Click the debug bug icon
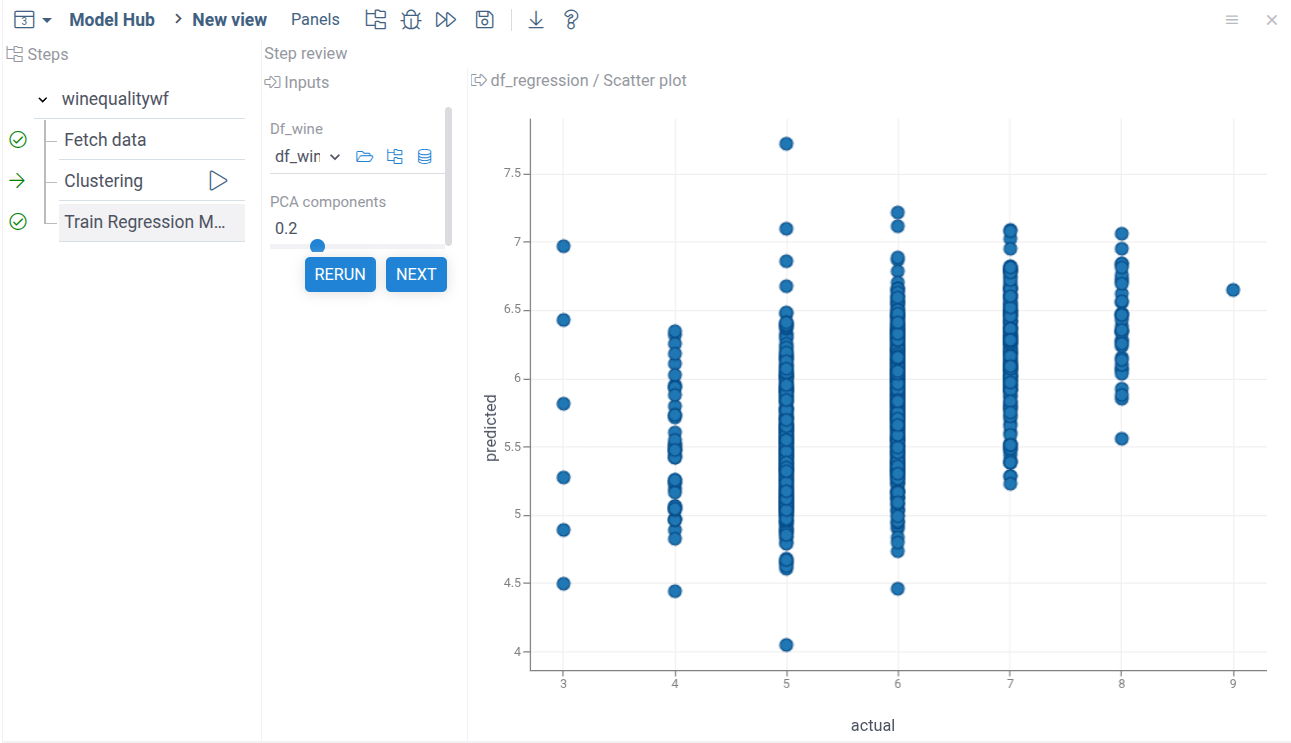 pyautogui.click(x=411, y=20)
